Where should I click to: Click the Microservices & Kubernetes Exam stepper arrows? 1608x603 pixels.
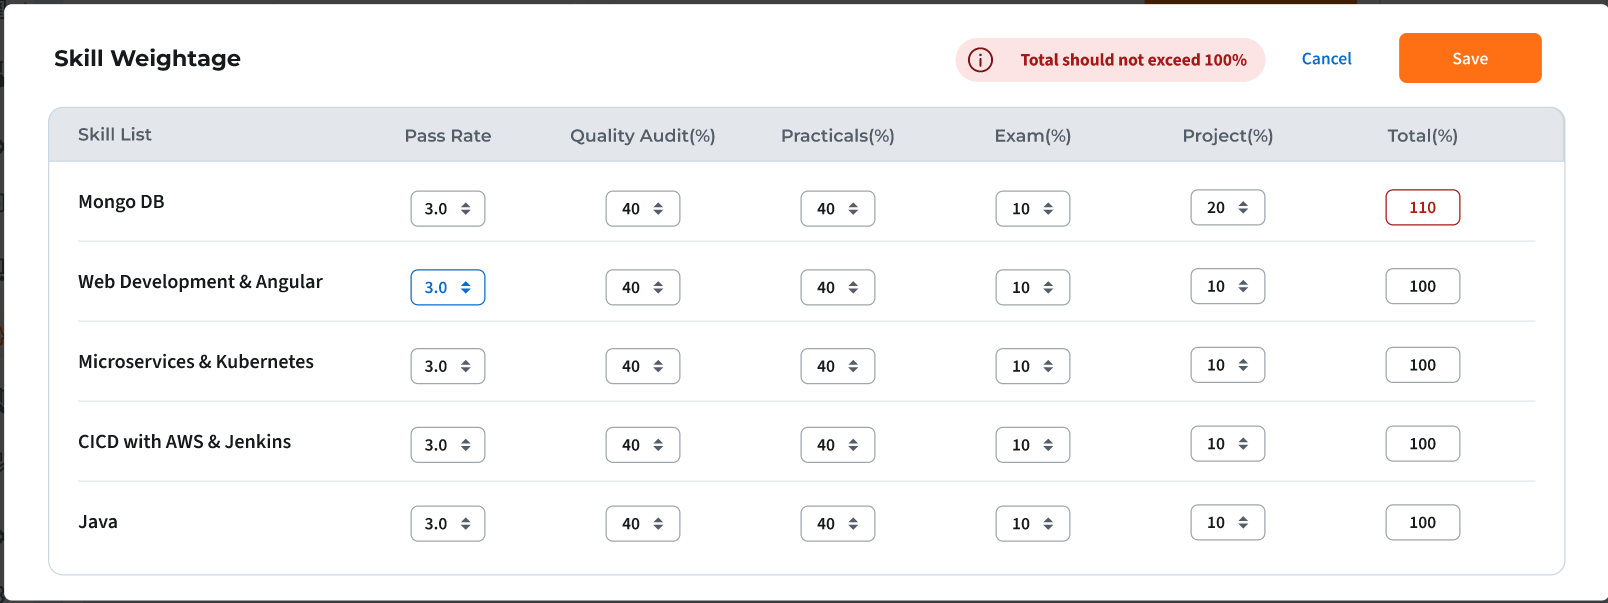click(x=1048, y=366)
